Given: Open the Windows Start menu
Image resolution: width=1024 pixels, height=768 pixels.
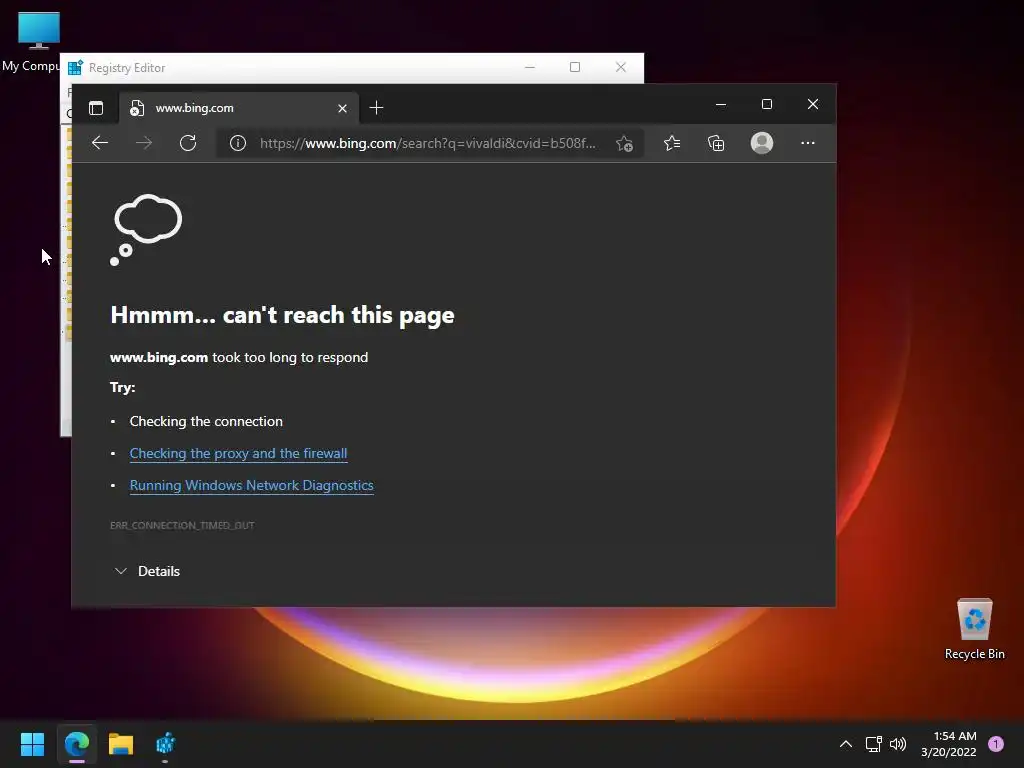Looking at the screenshot, I should click(x=32, y=744).
